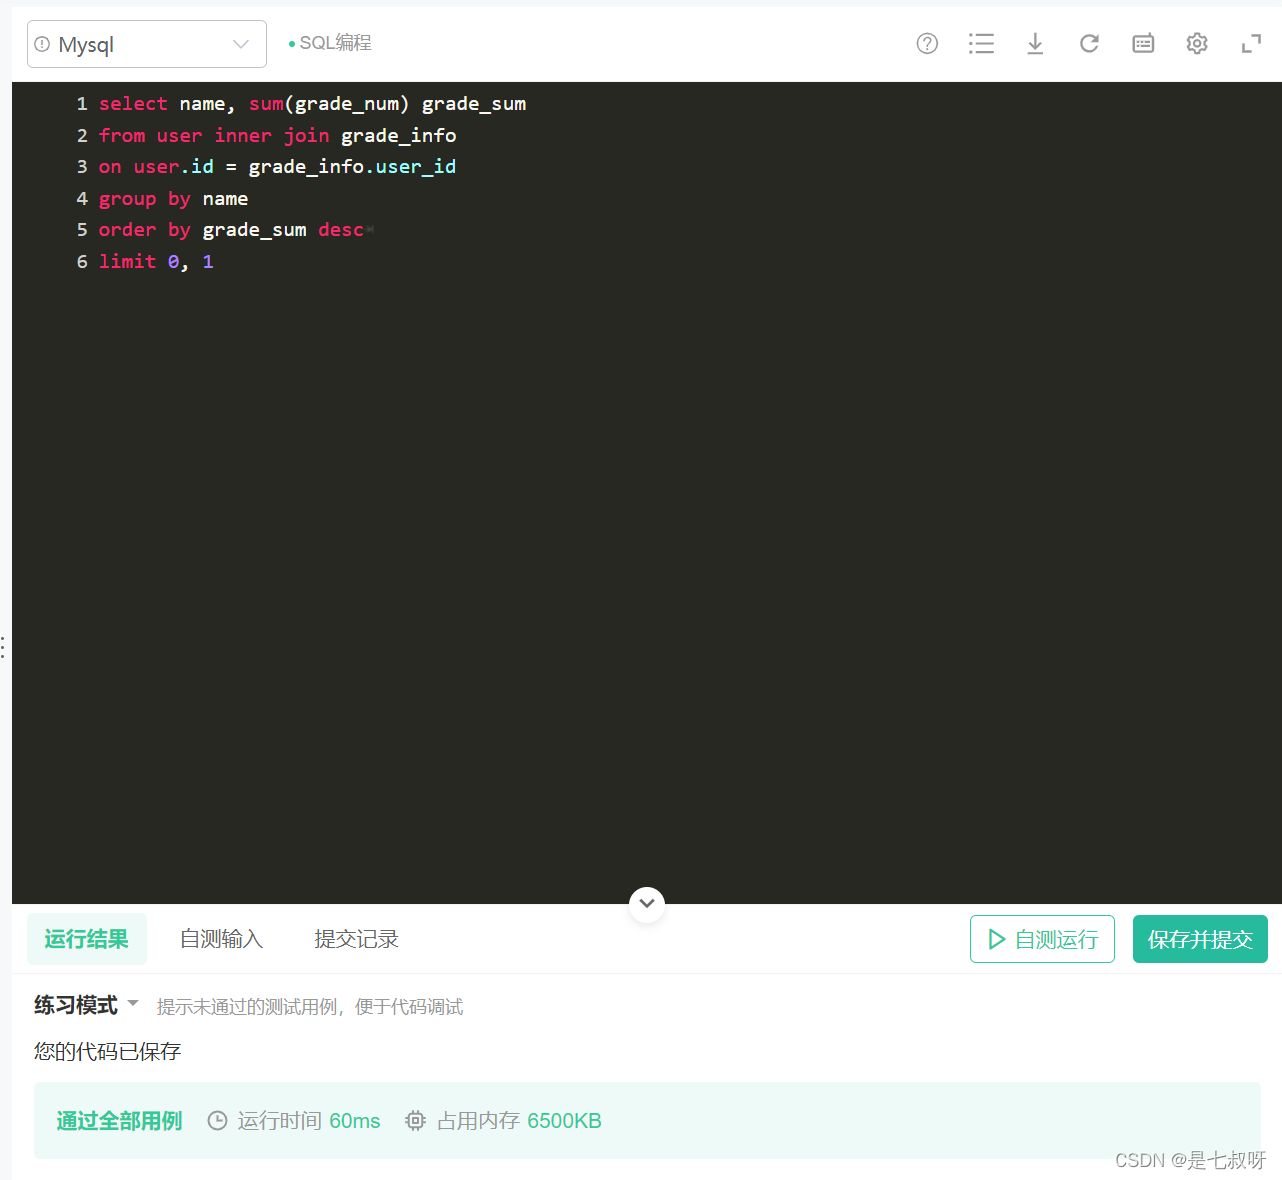Image resolution: width=1282 pixels, height=1180 pixels.
Task: Click the info icon beside Mysql
Action: click(x=42, y=44)
